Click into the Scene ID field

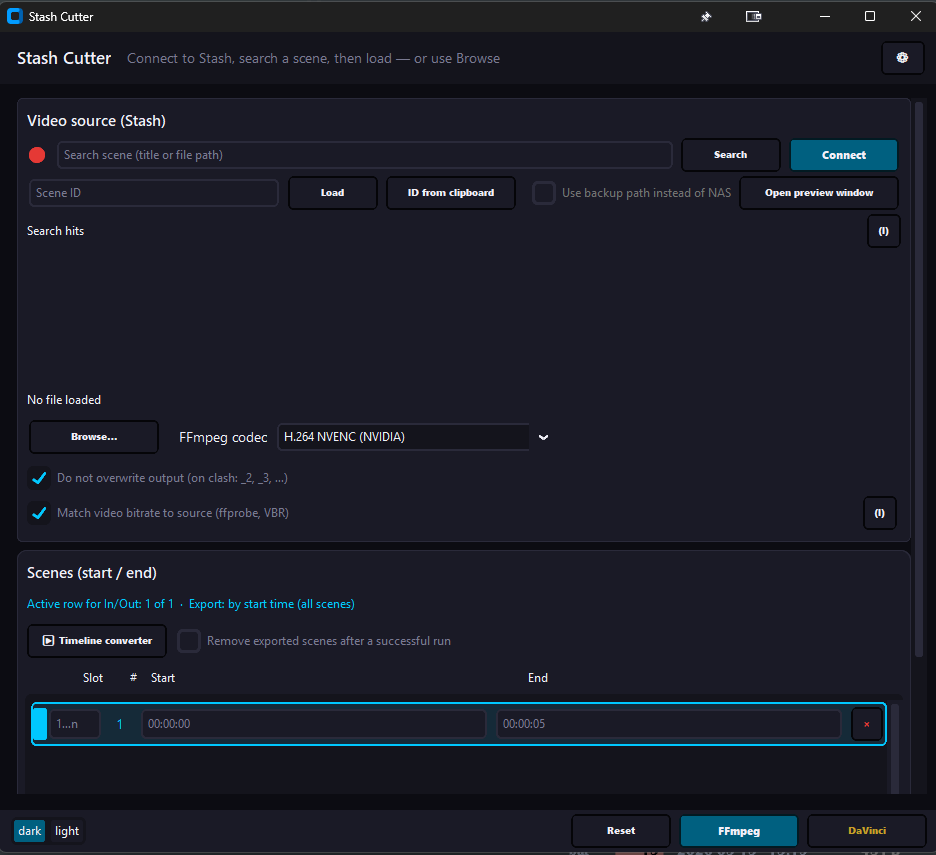pyautogui.click(x=154, y=193)
